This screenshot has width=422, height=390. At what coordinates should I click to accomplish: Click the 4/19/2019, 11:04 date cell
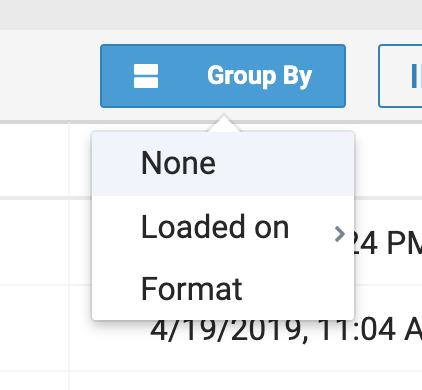[x=286, y=330]
